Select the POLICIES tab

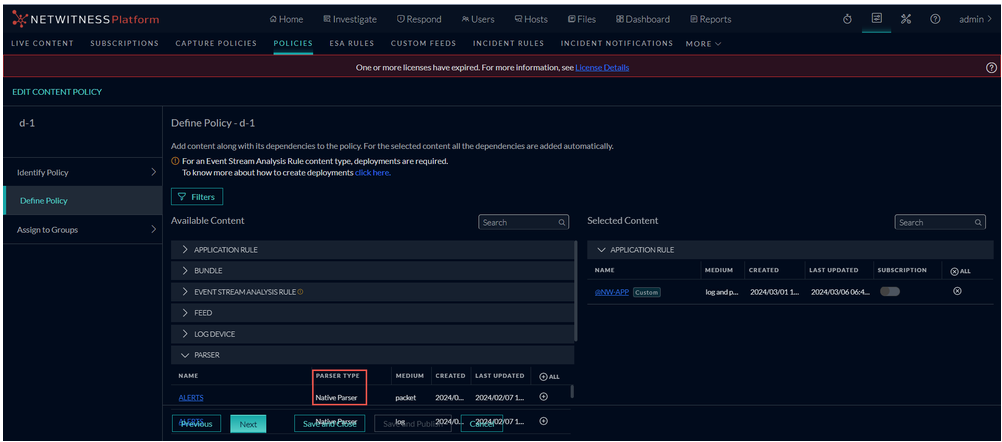tap(293, 43)
